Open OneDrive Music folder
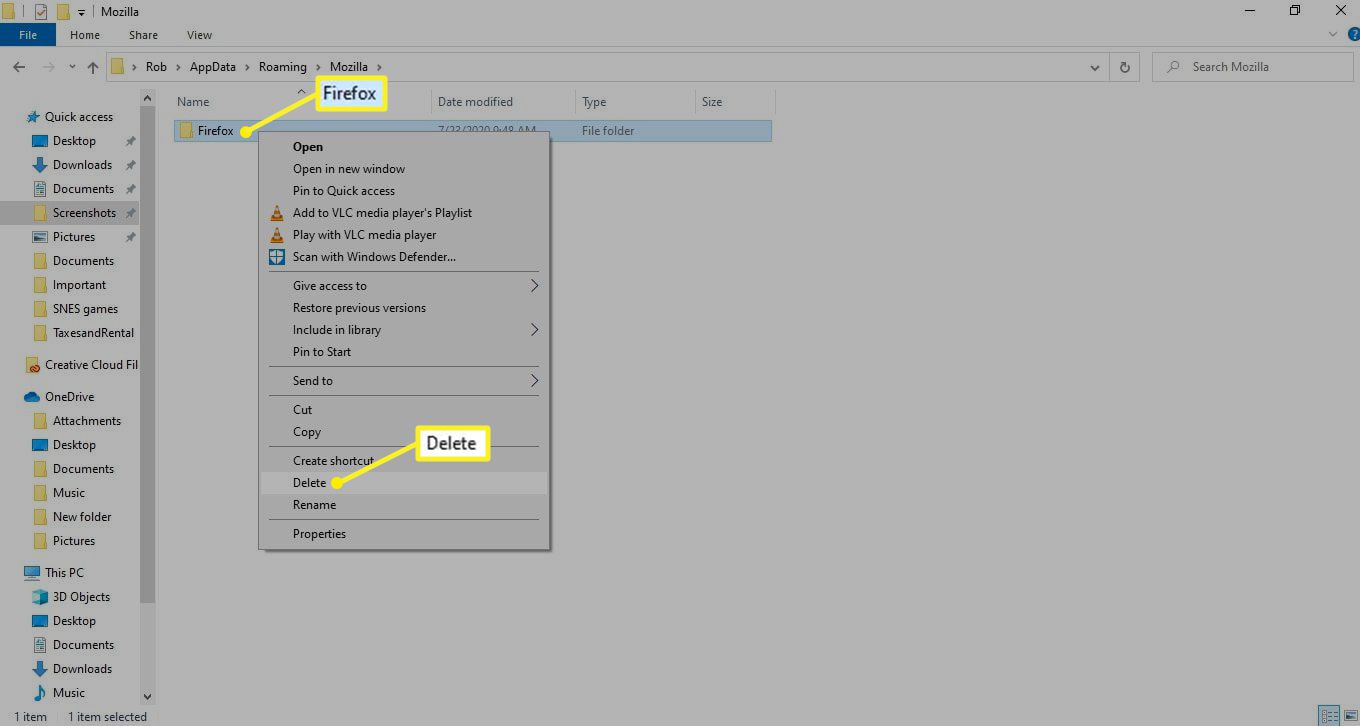This screenshot has height=726, width=1360. (x=69, y=493)
